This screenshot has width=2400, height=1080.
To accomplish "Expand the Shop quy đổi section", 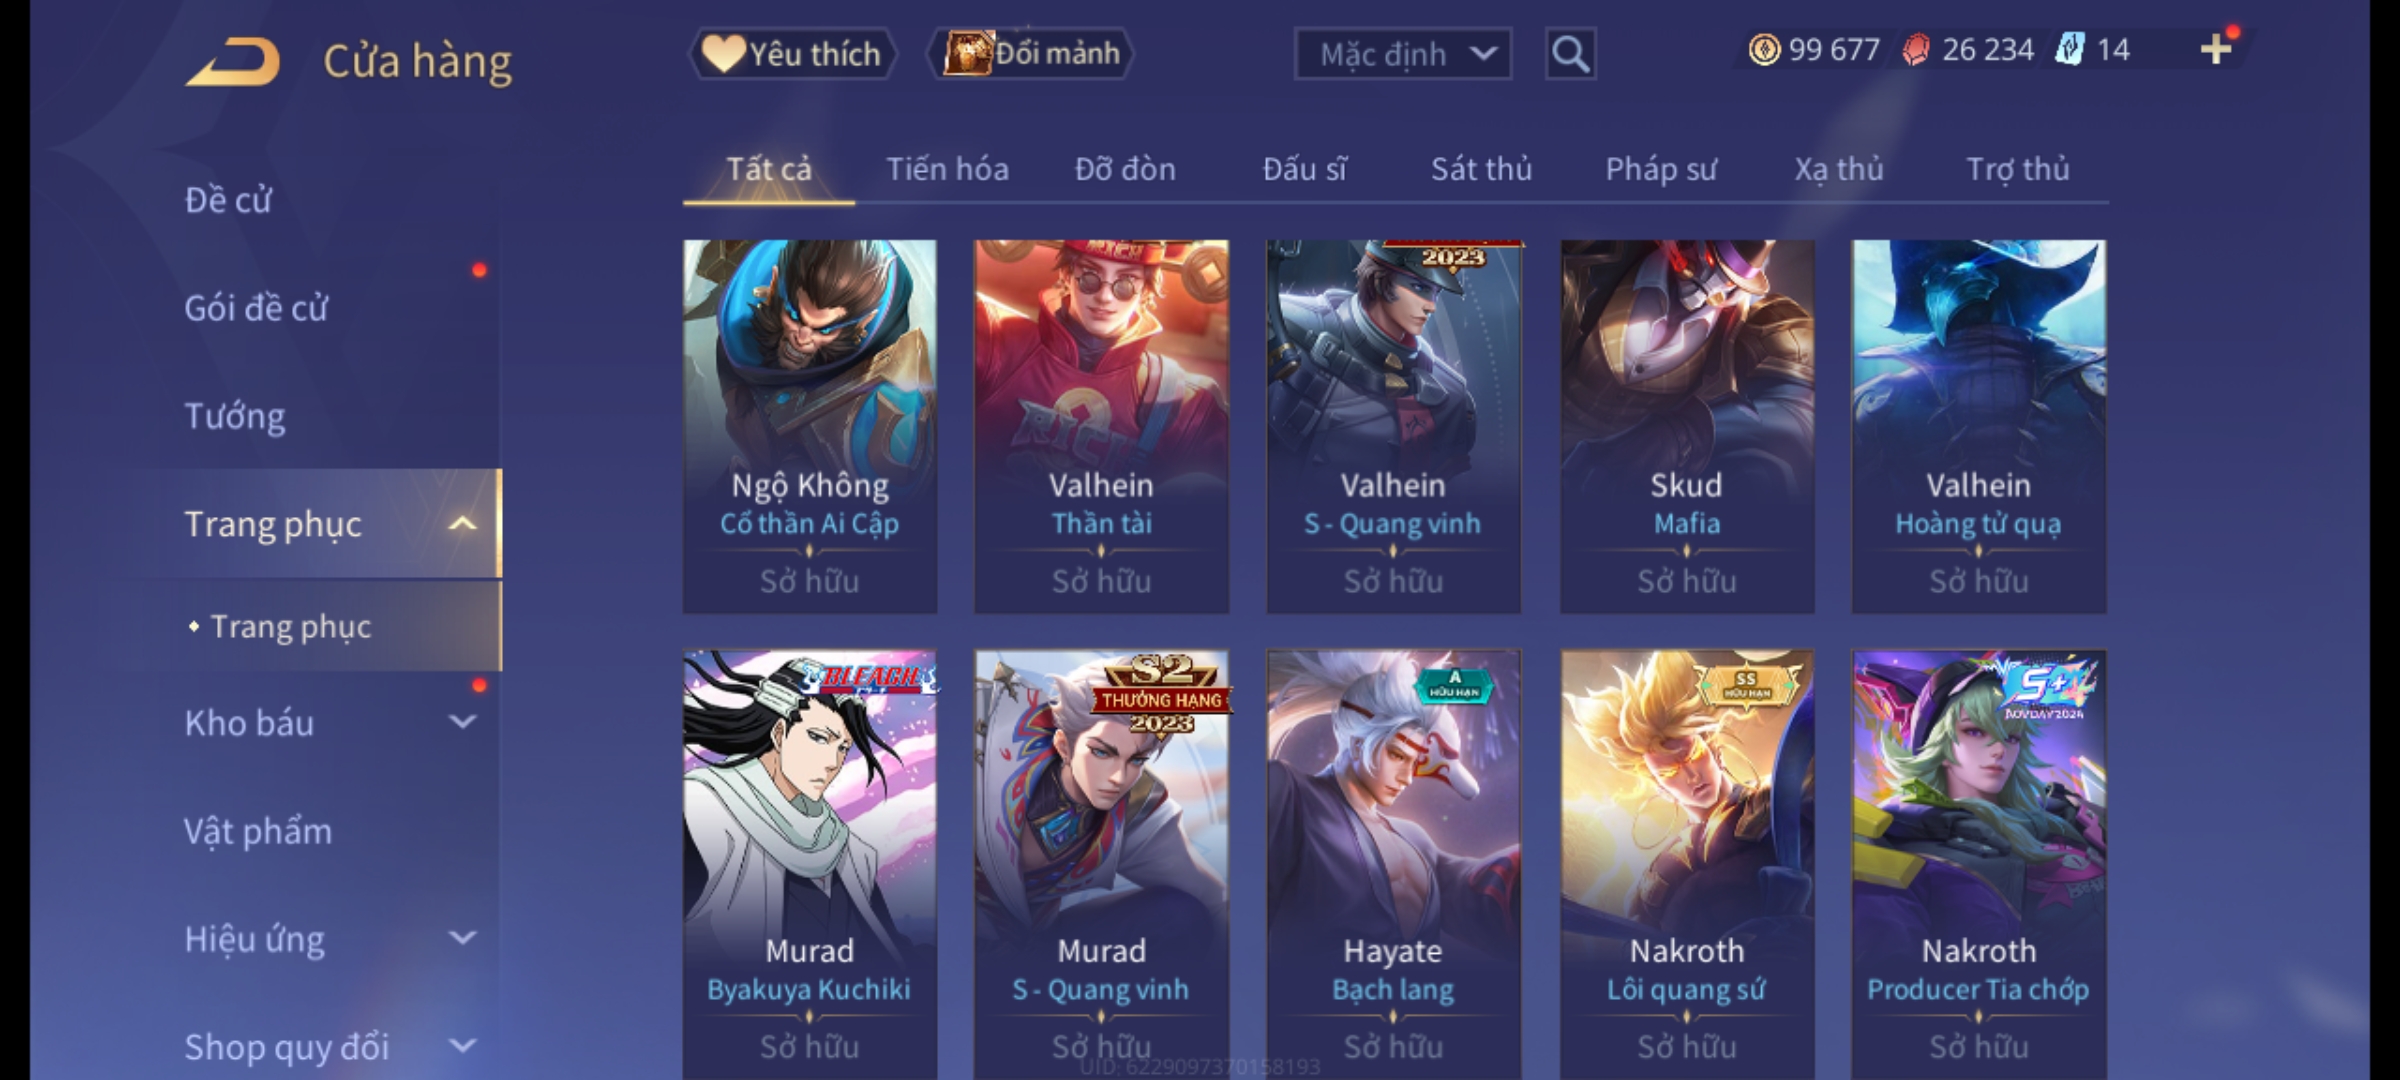I will tap(462, 1046).
